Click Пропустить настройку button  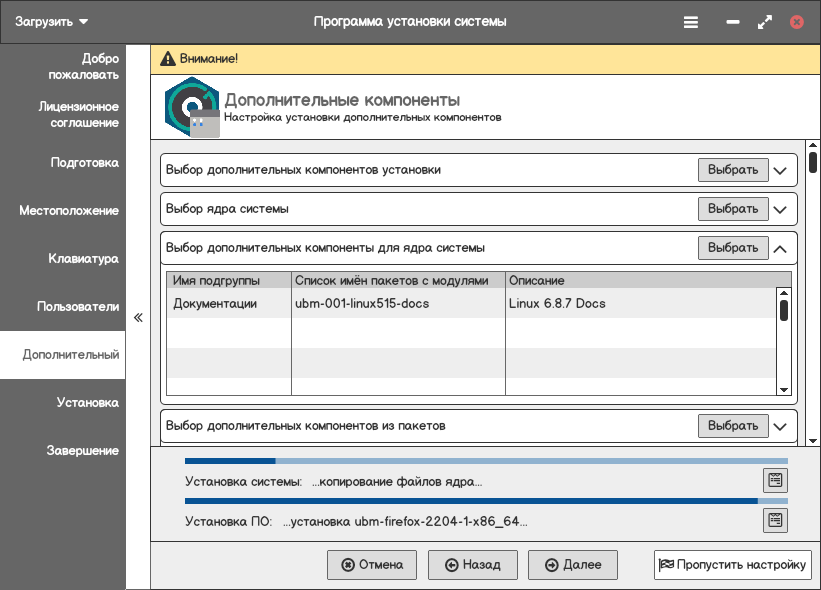pos(732,565)
